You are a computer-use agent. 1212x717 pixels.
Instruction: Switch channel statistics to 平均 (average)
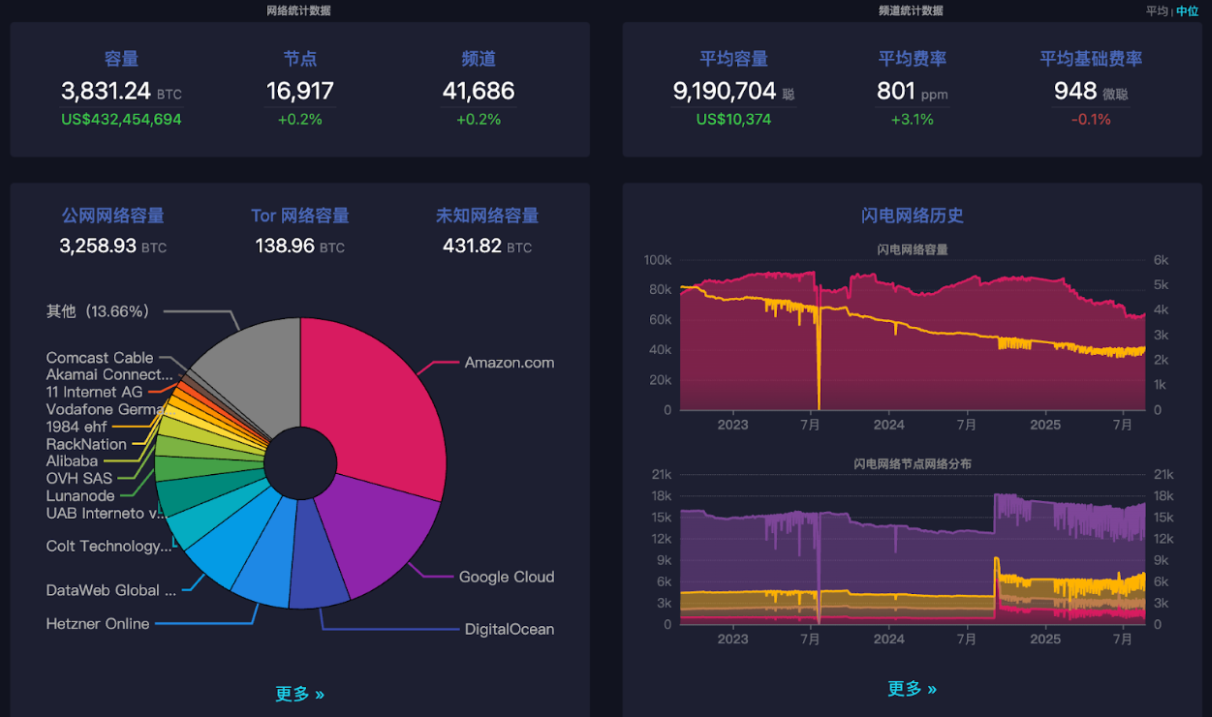click(x=1156, y=11)
